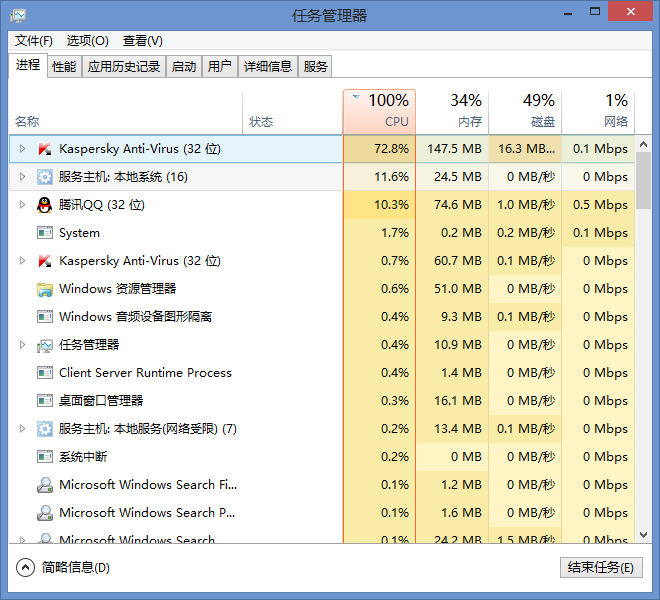The image size is (660, 600).
Task: Click the Windows 资源管理器 folder icon
Action: point(45,289)
